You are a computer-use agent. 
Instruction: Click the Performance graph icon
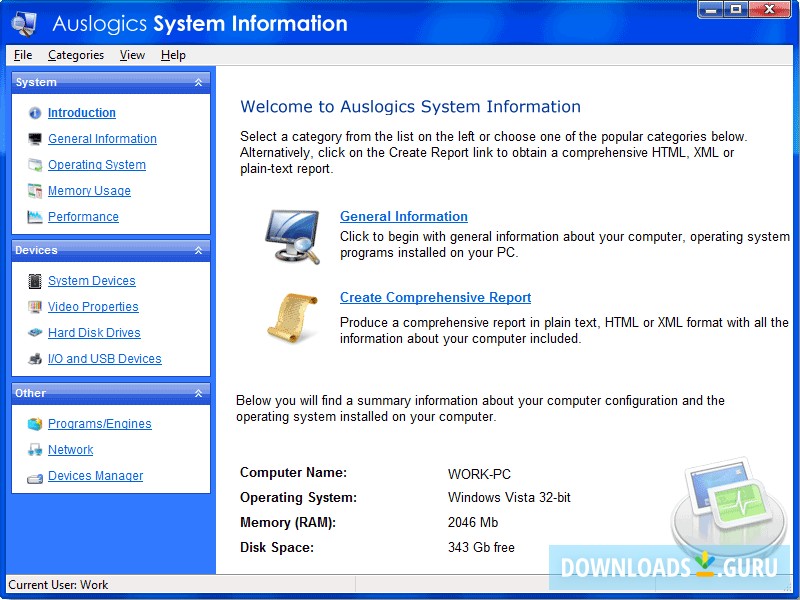pyautogui.click(x=35, y=217)
